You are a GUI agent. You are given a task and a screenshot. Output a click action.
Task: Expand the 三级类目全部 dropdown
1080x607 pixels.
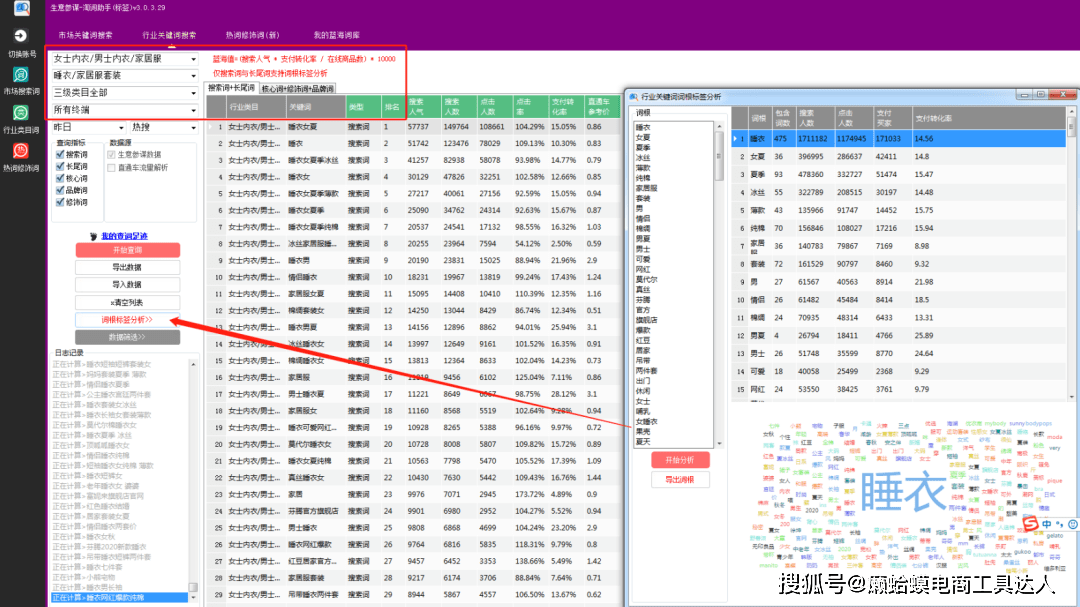coord(125,93)
